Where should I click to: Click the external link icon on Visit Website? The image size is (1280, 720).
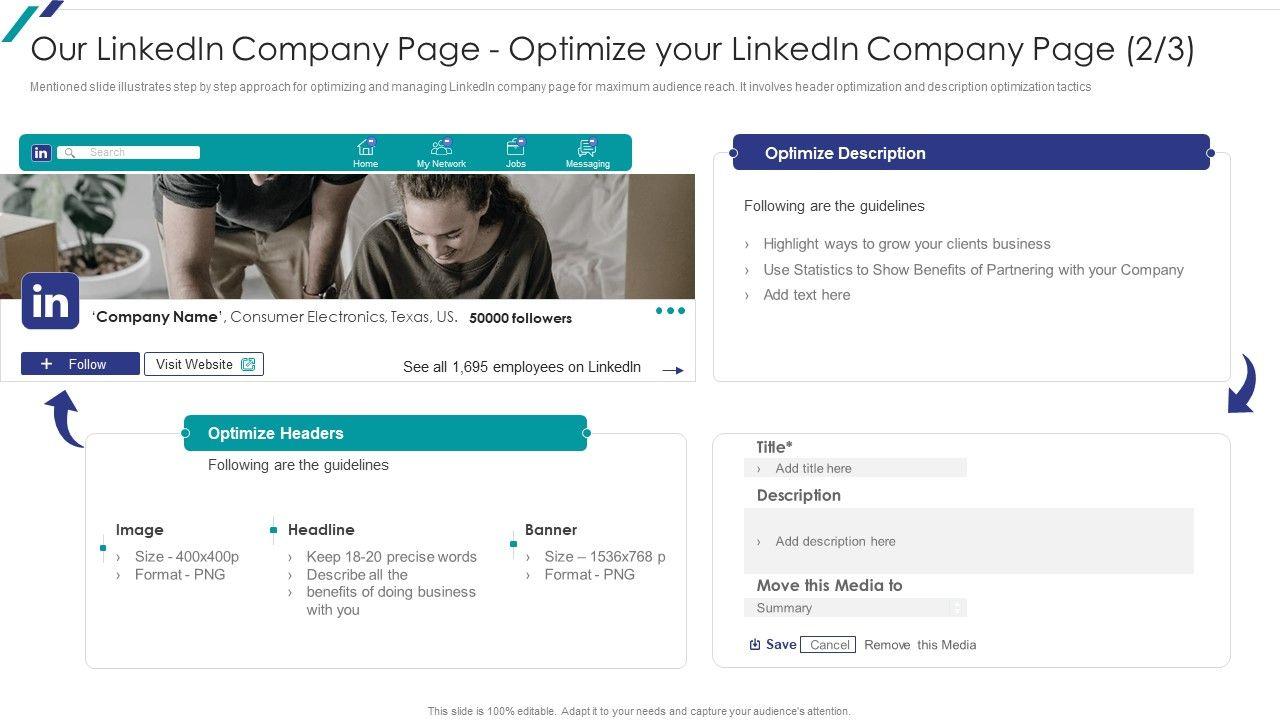click(248, 364)
